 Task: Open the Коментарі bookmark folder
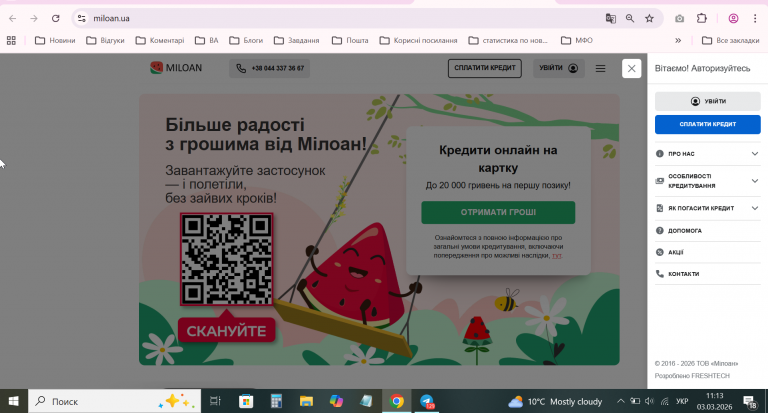(160, 41)
